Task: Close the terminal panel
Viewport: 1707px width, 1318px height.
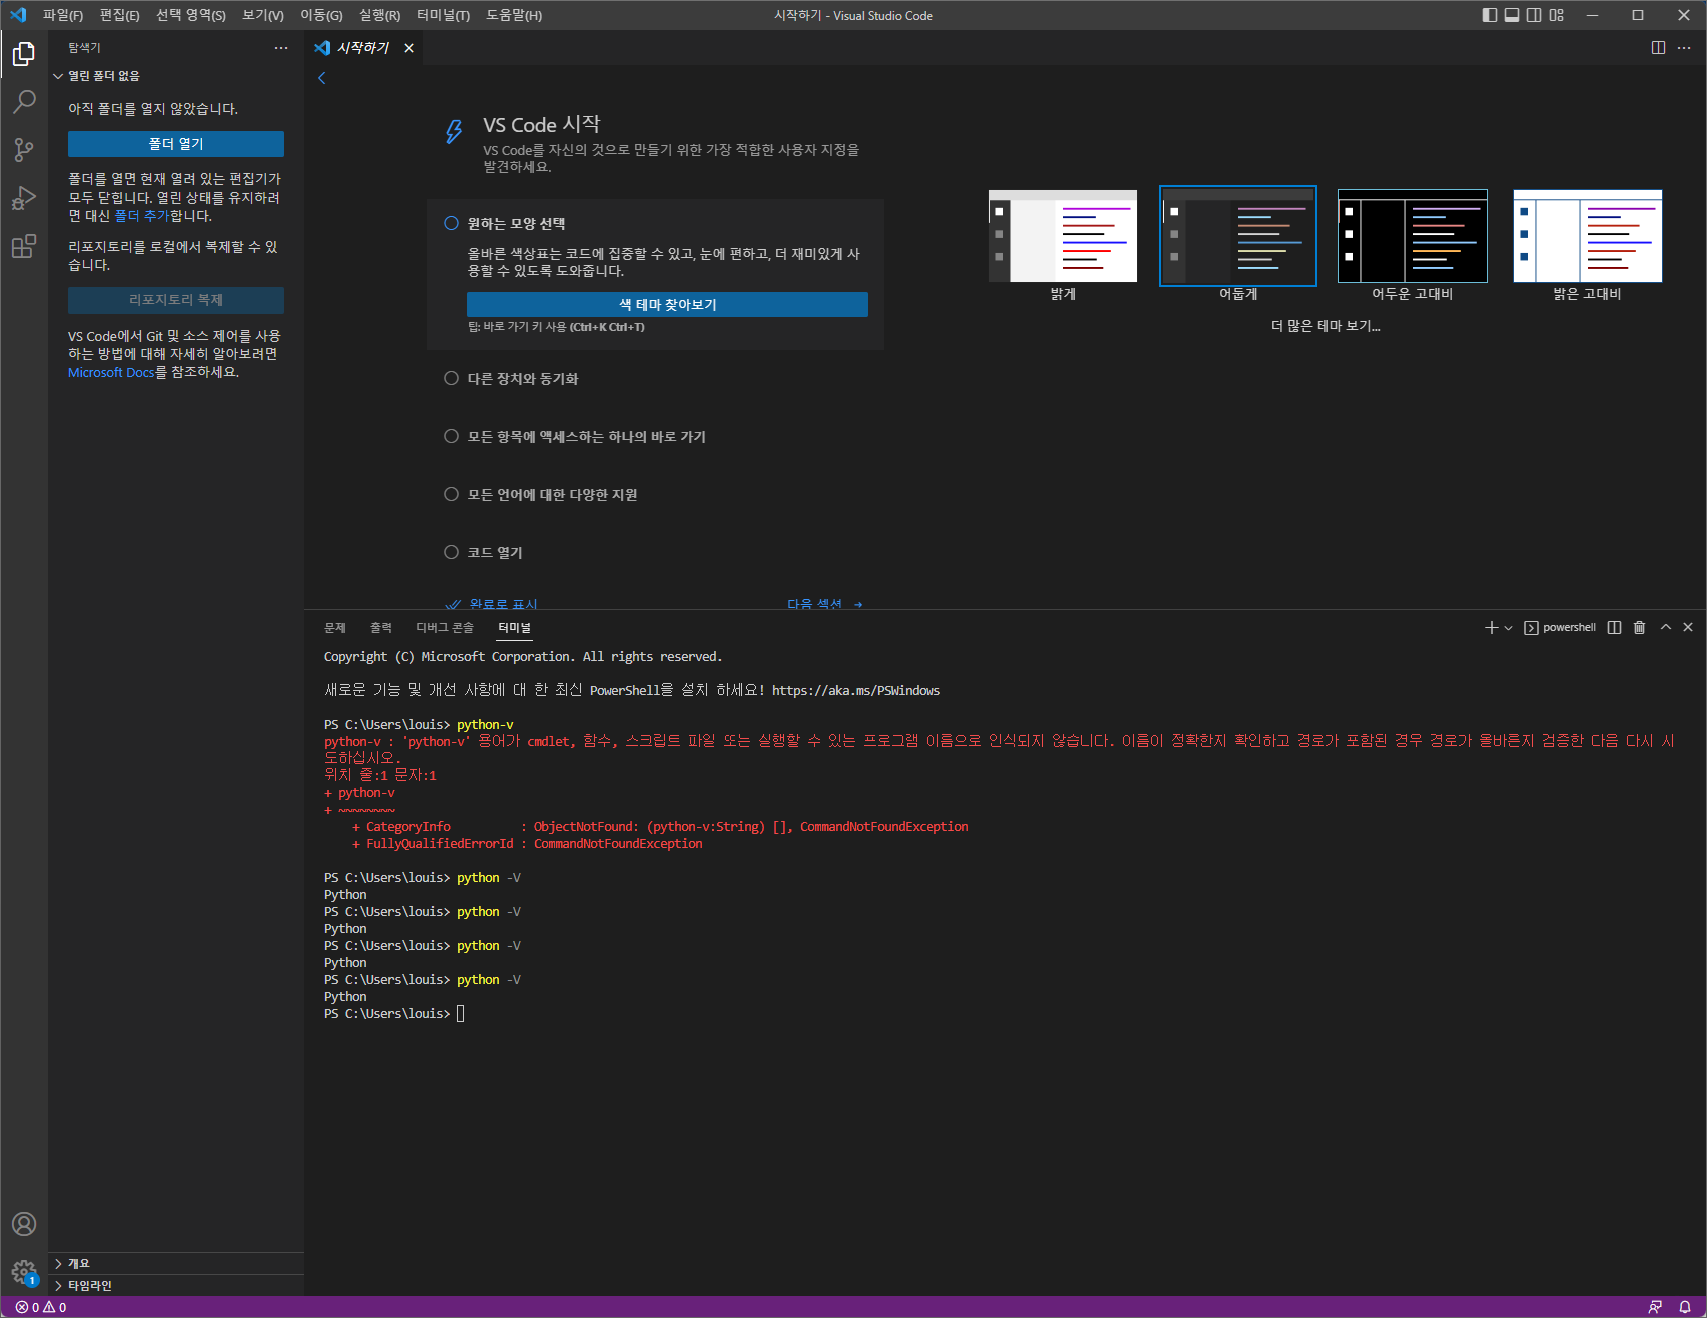Action: point(1688,628)
